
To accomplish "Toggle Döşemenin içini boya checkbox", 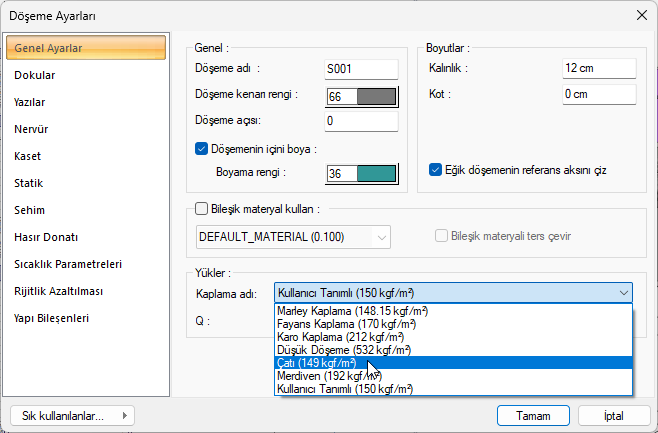I will (x=201, y=149).
